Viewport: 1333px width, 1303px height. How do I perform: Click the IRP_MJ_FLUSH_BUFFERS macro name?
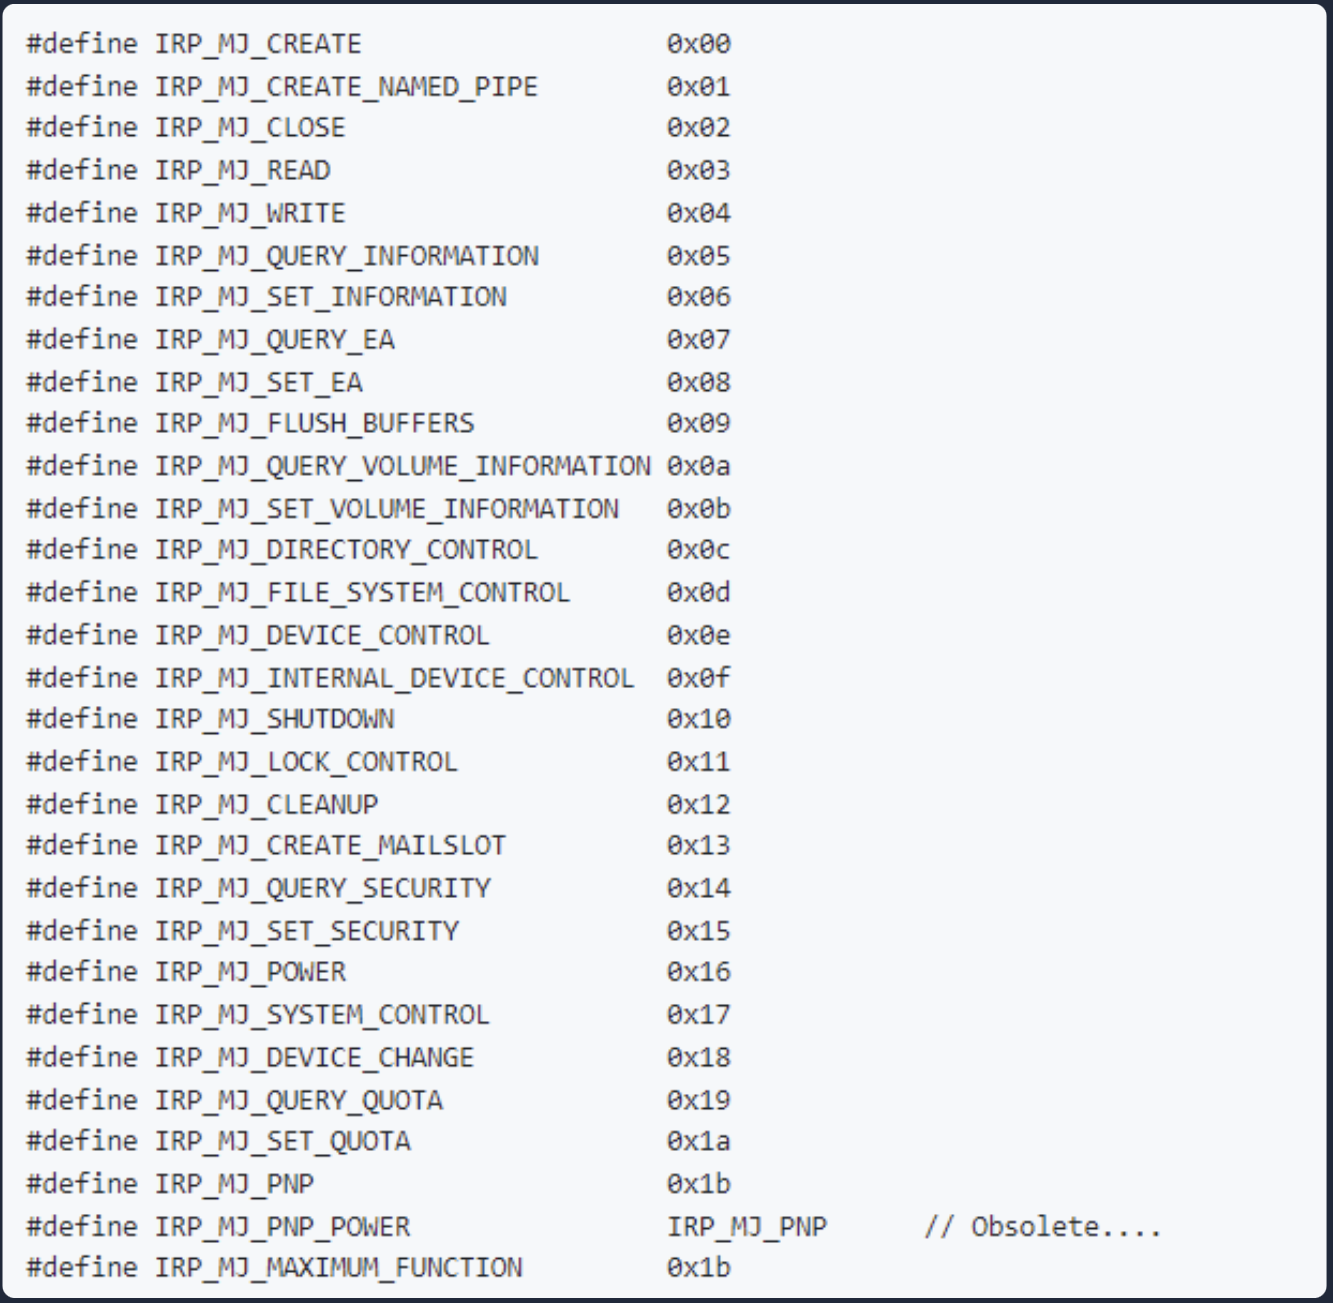tap(313, 423)
